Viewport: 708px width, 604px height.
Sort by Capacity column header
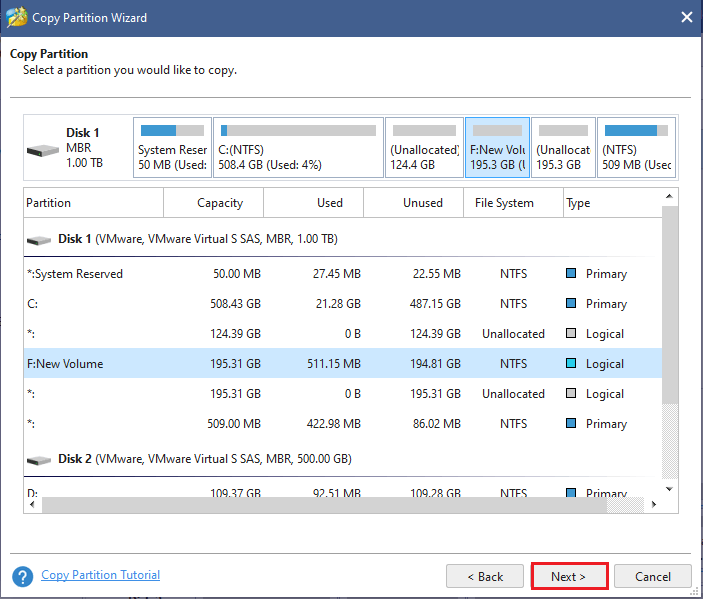pyautogui.click(x=214, y=203)
